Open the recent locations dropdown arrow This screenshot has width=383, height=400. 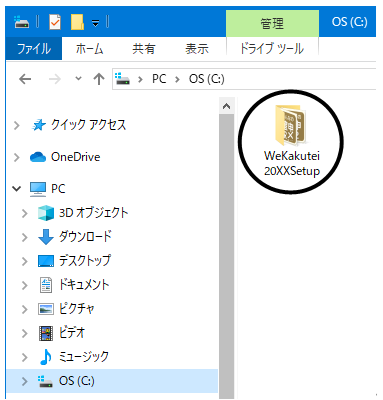click(78, 79)
